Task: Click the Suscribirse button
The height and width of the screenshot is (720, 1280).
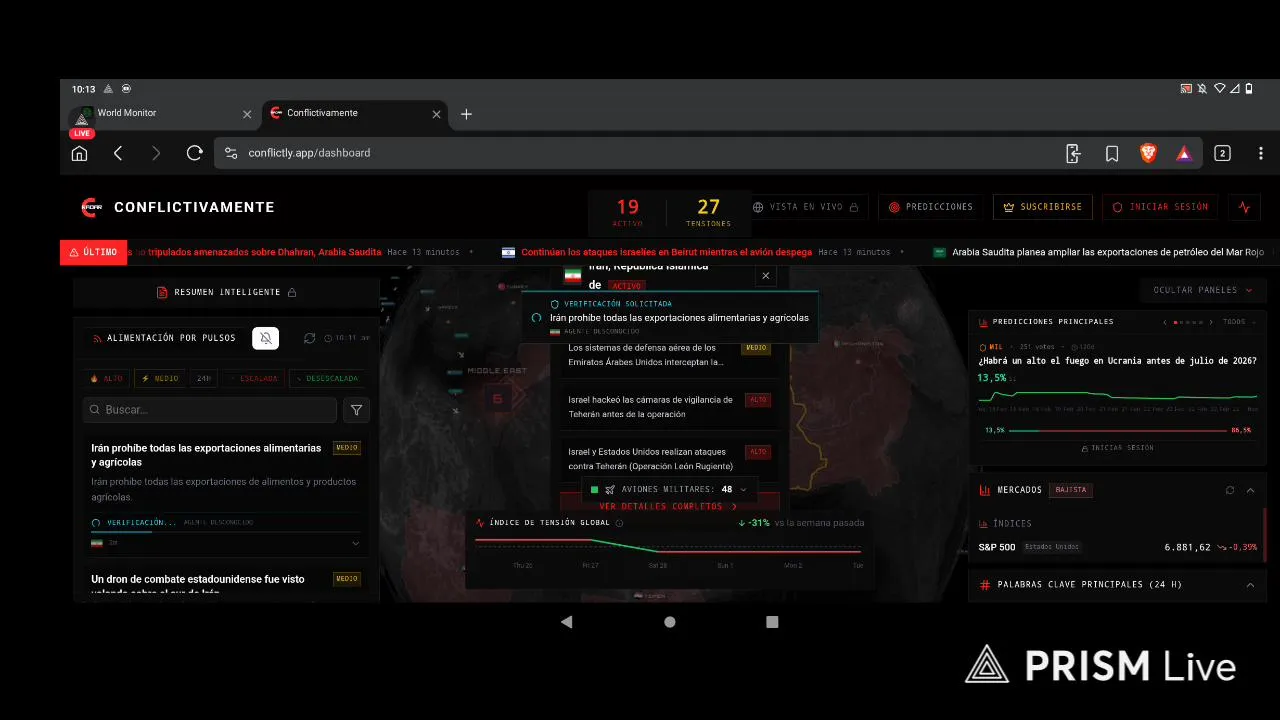Action: (x=1042, y=207)
